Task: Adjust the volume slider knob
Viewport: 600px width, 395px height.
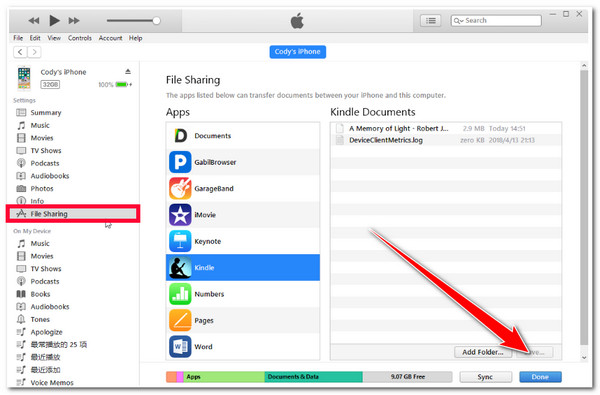Action: [156, 21]
